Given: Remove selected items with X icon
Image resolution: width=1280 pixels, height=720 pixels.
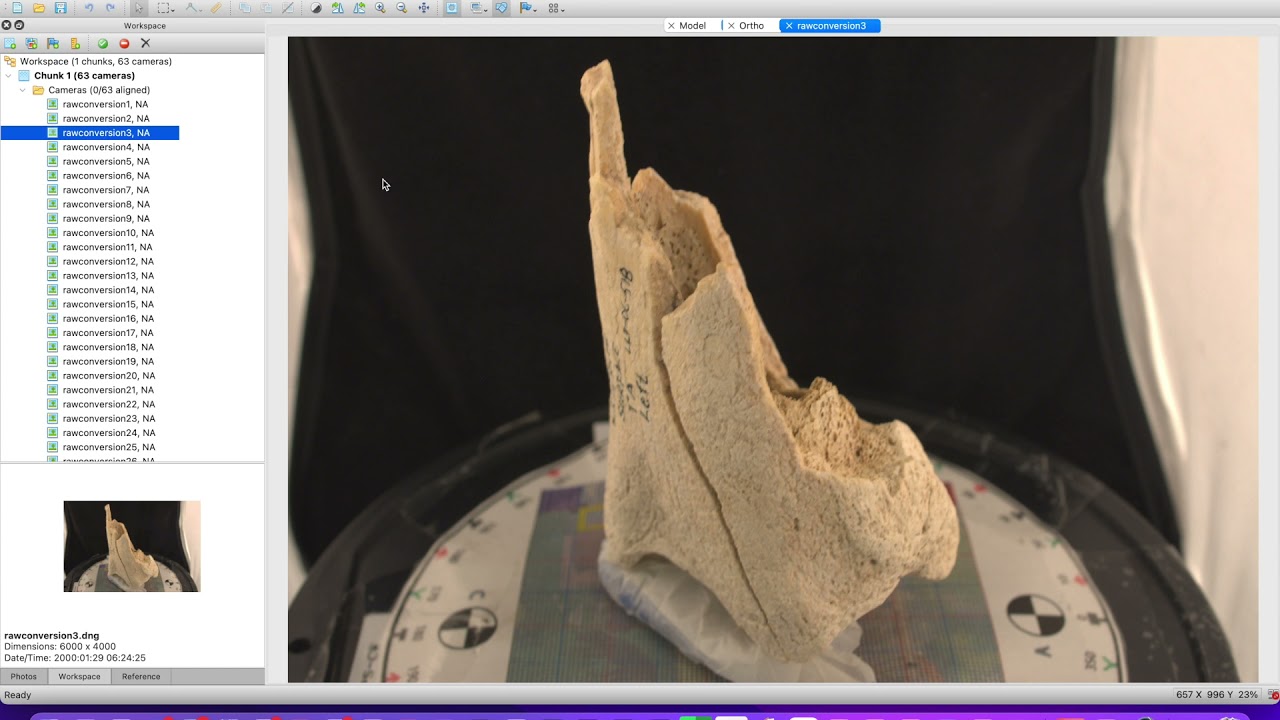Looking at the screenshot, I should point(145,44).
